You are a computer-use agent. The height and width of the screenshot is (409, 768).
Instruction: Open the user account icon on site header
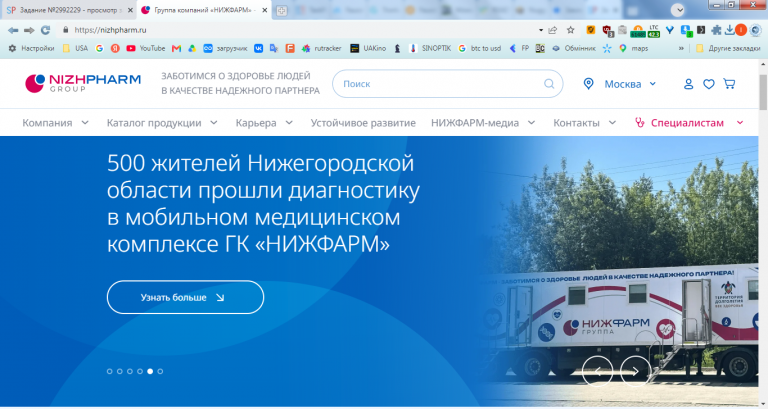tap(688, 84)
